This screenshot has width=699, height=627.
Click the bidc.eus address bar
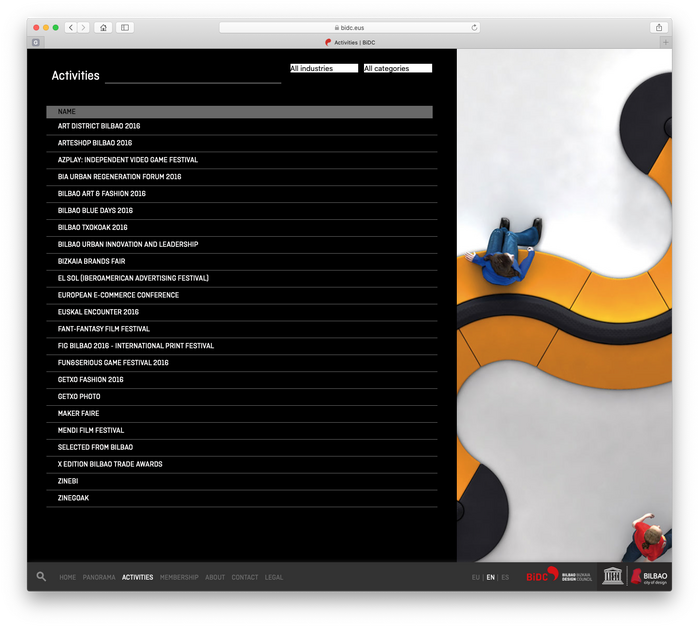pos(350,28)
